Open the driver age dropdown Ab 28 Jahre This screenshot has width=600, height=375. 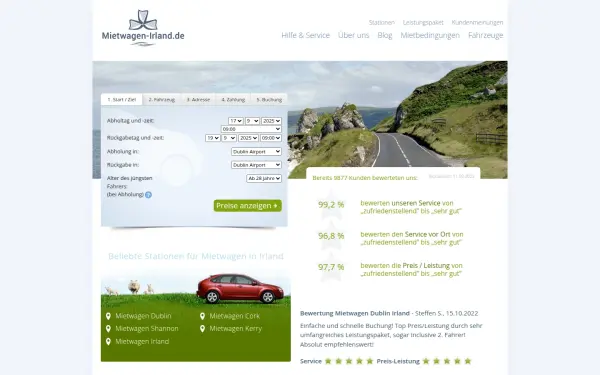pos(264,179)
